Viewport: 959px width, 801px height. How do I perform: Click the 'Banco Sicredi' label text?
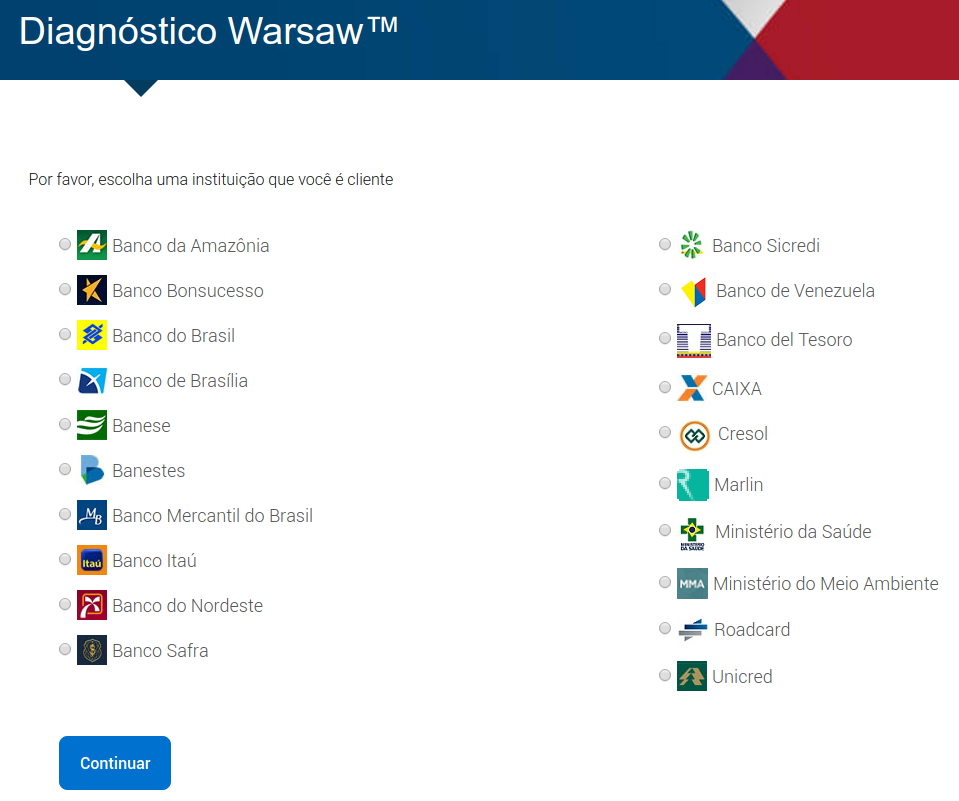point(766,246)
